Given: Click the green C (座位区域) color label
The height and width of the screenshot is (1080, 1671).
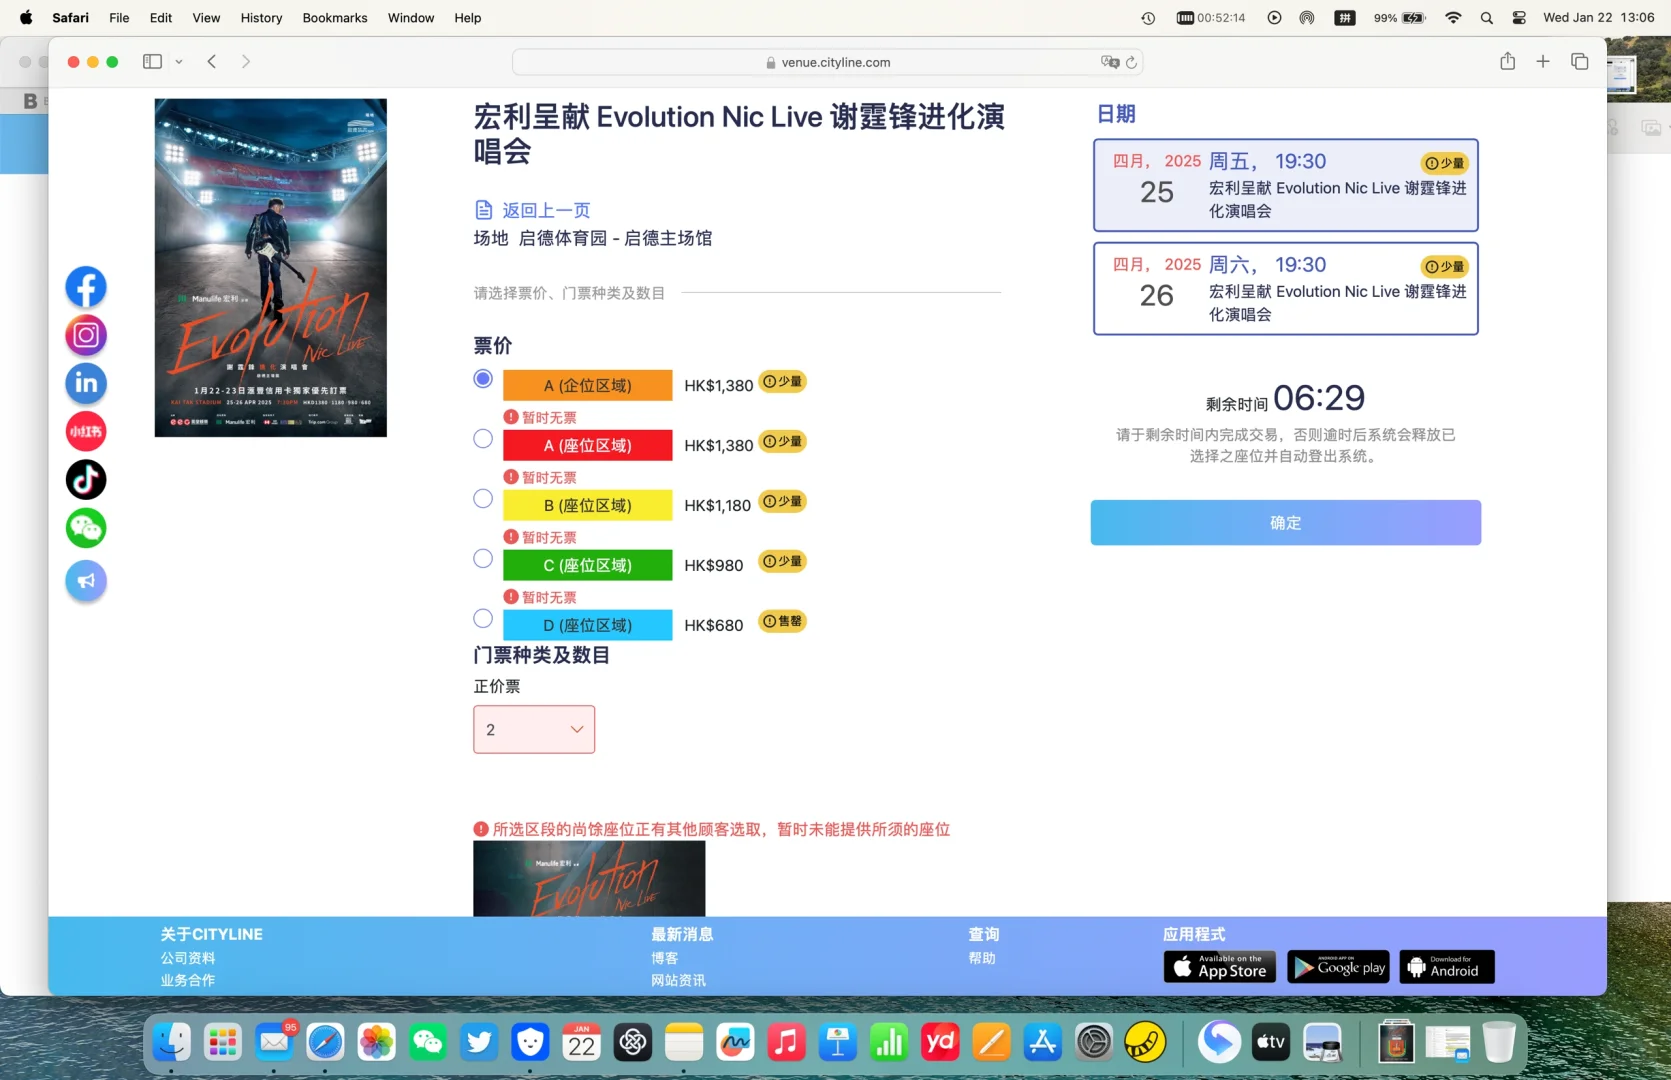Looking at the screenshot, I should coord(588,566).
